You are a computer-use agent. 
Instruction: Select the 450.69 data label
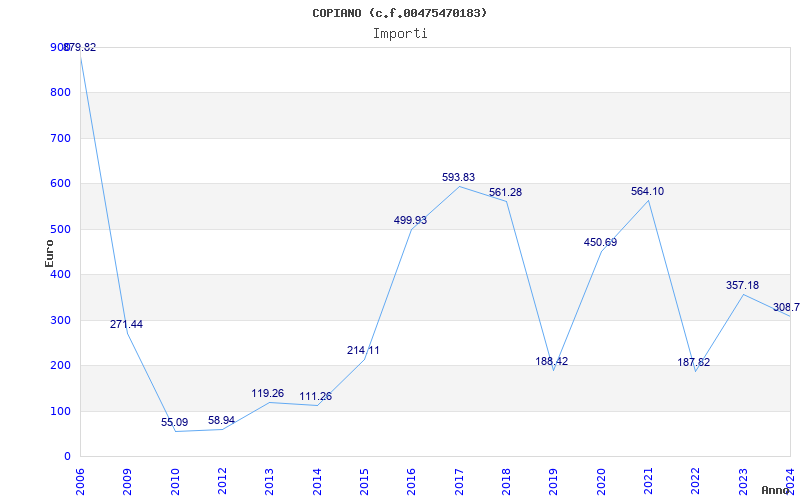pyautogui.click(x=600, y=242)
